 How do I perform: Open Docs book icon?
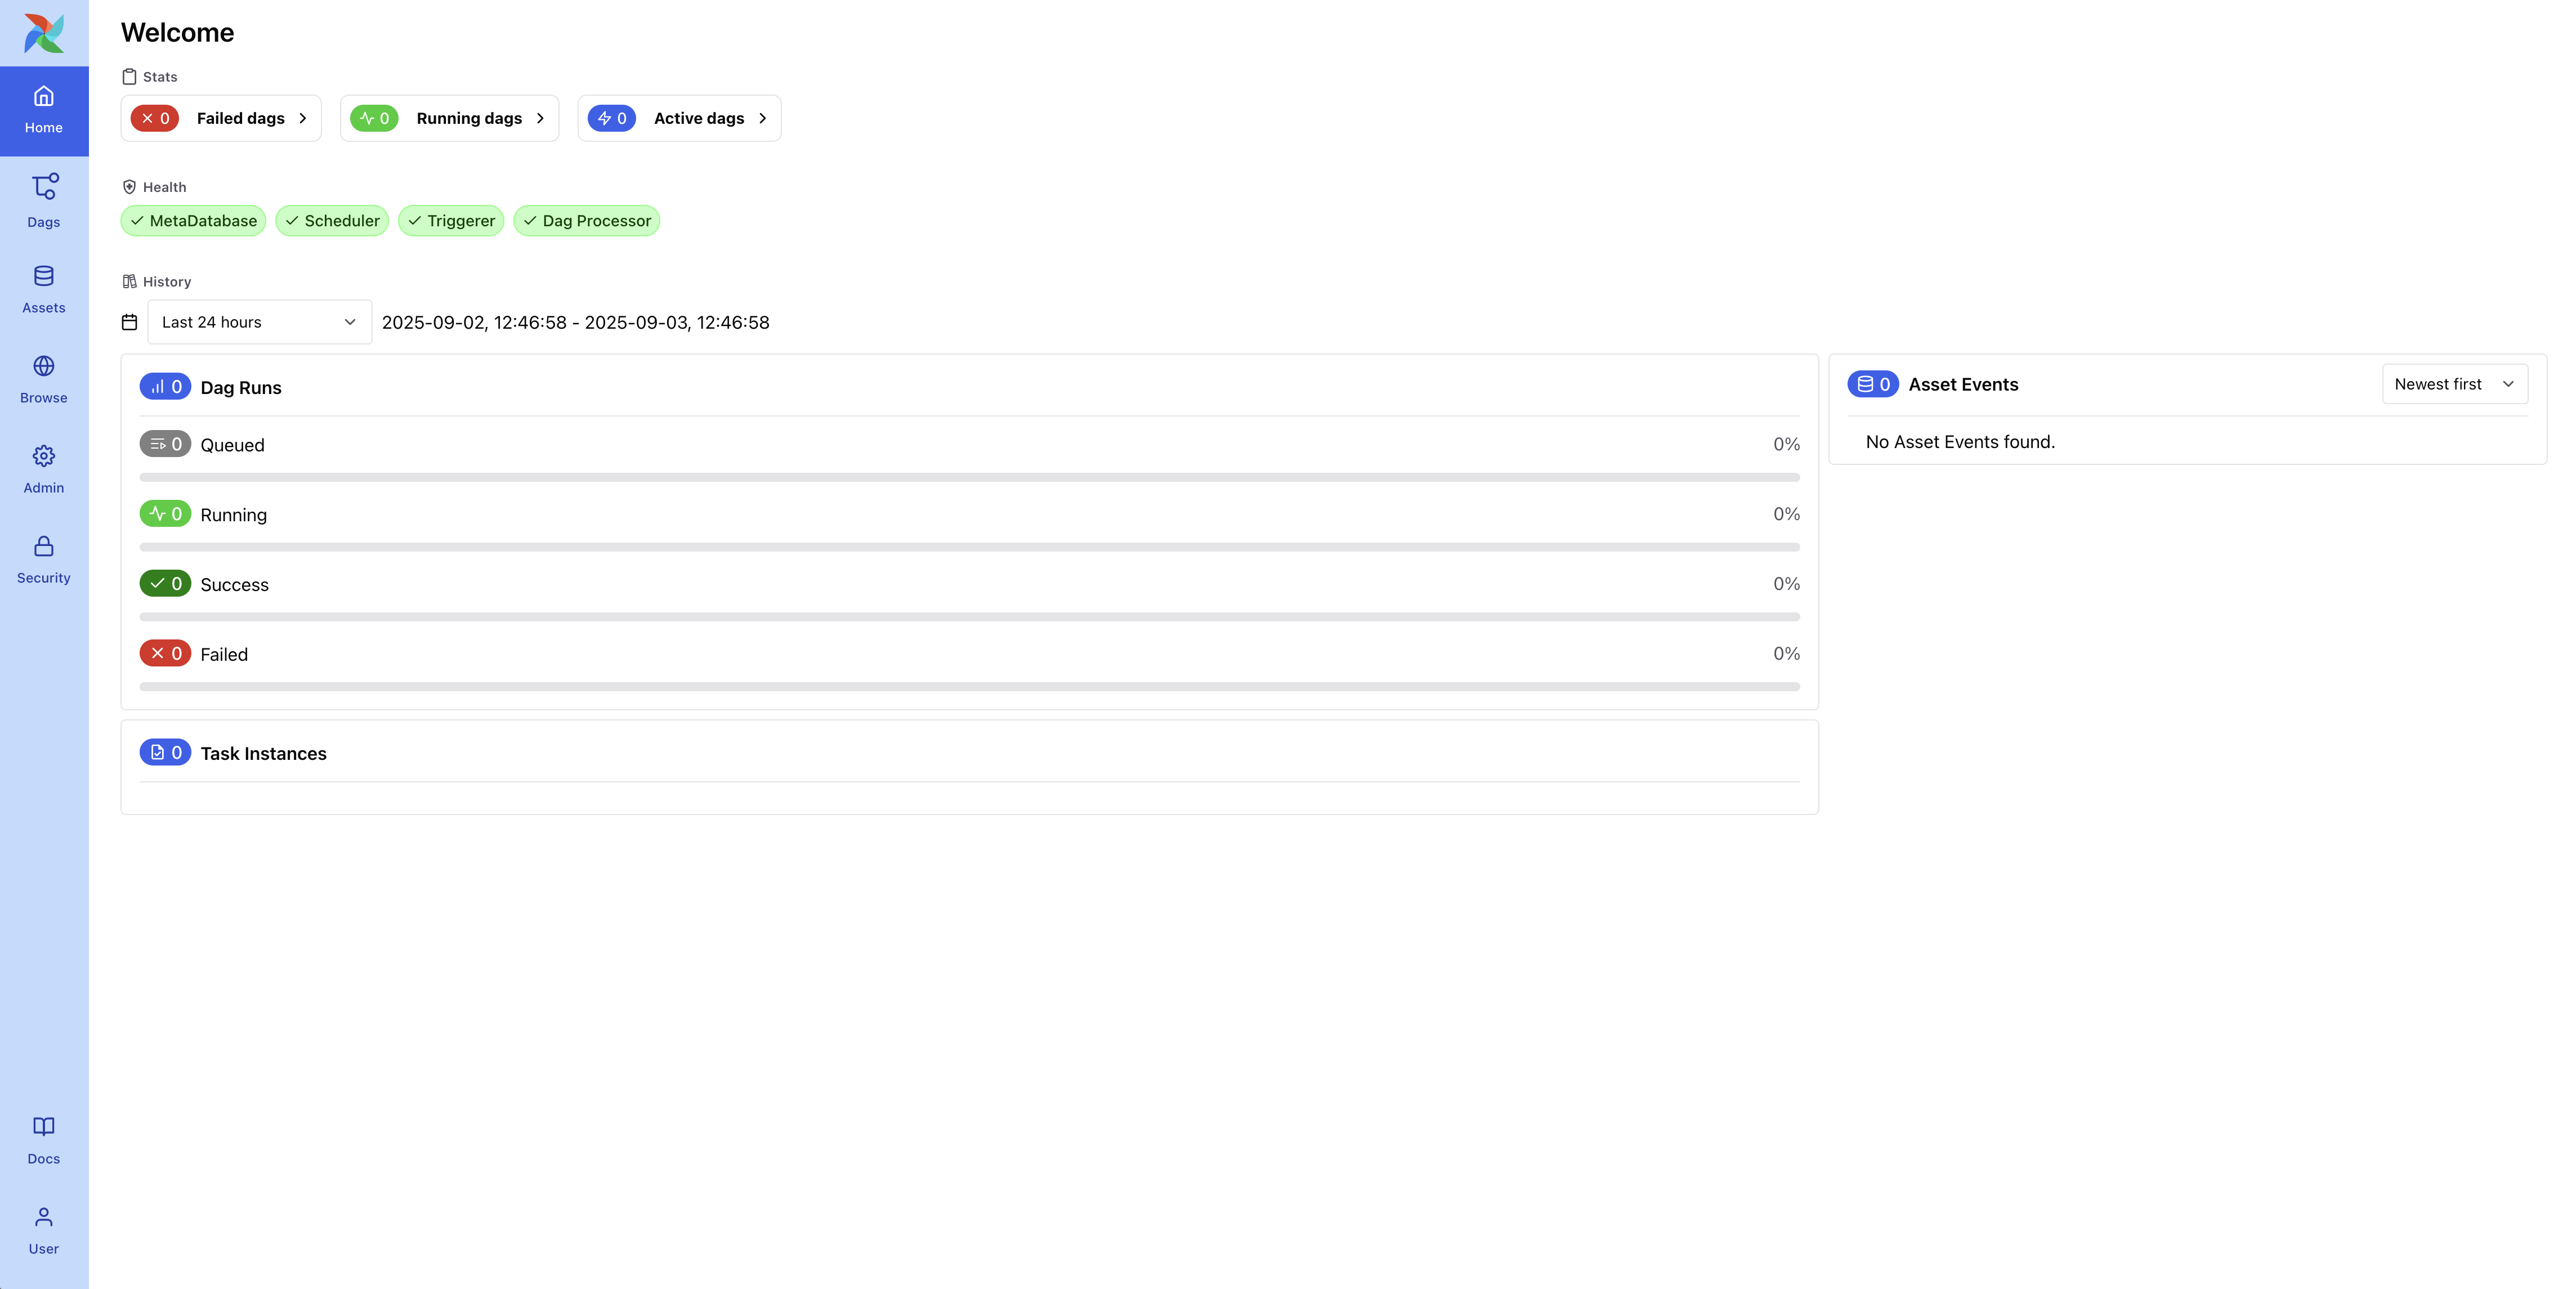click(x=44, y=1140)
